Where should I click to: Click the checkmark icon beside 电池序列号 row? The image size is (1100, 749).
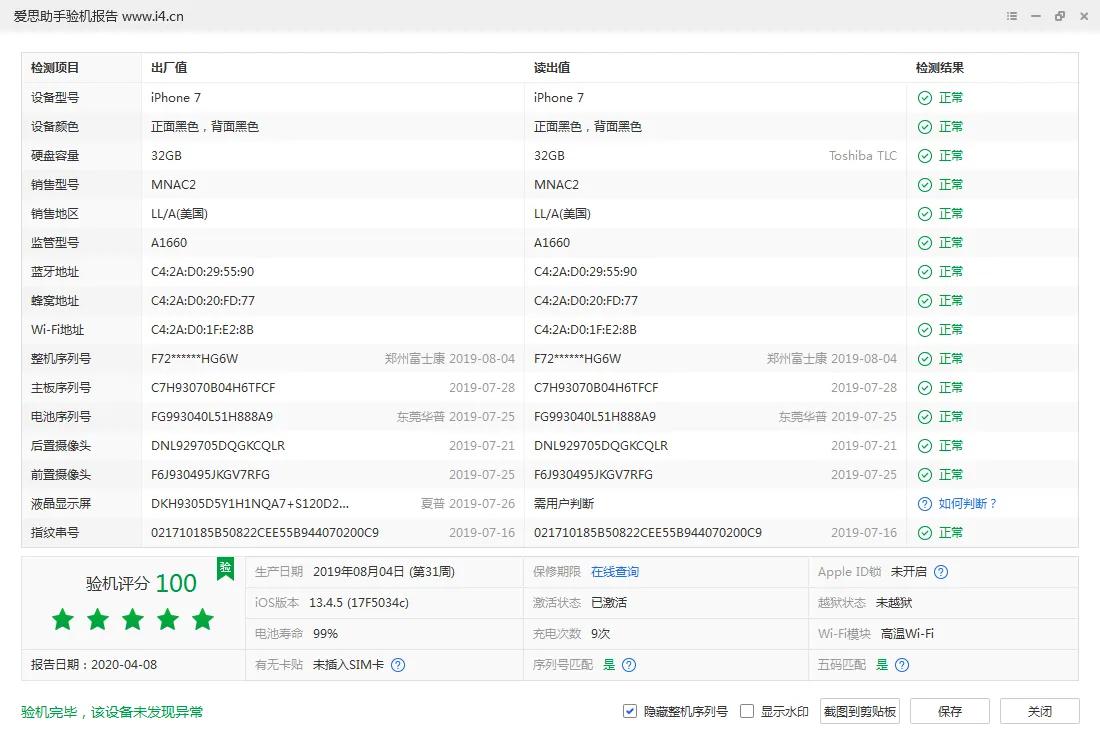[924, 416]
